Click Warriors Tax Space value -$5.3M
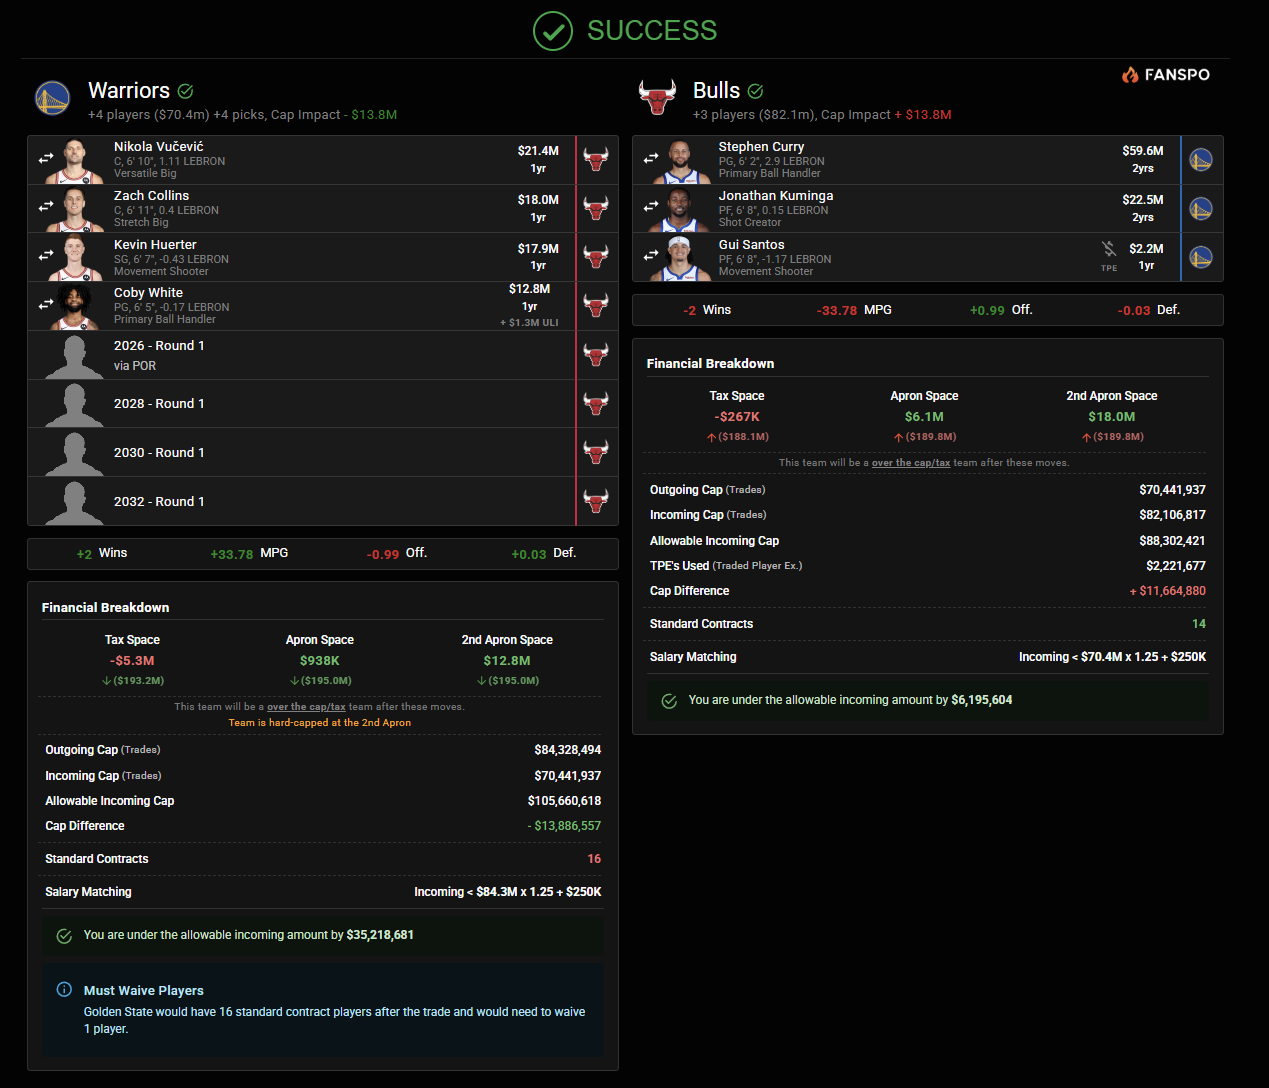Image resolution: width=1269 pixels, height=1088 pixels. pos(132,660)
